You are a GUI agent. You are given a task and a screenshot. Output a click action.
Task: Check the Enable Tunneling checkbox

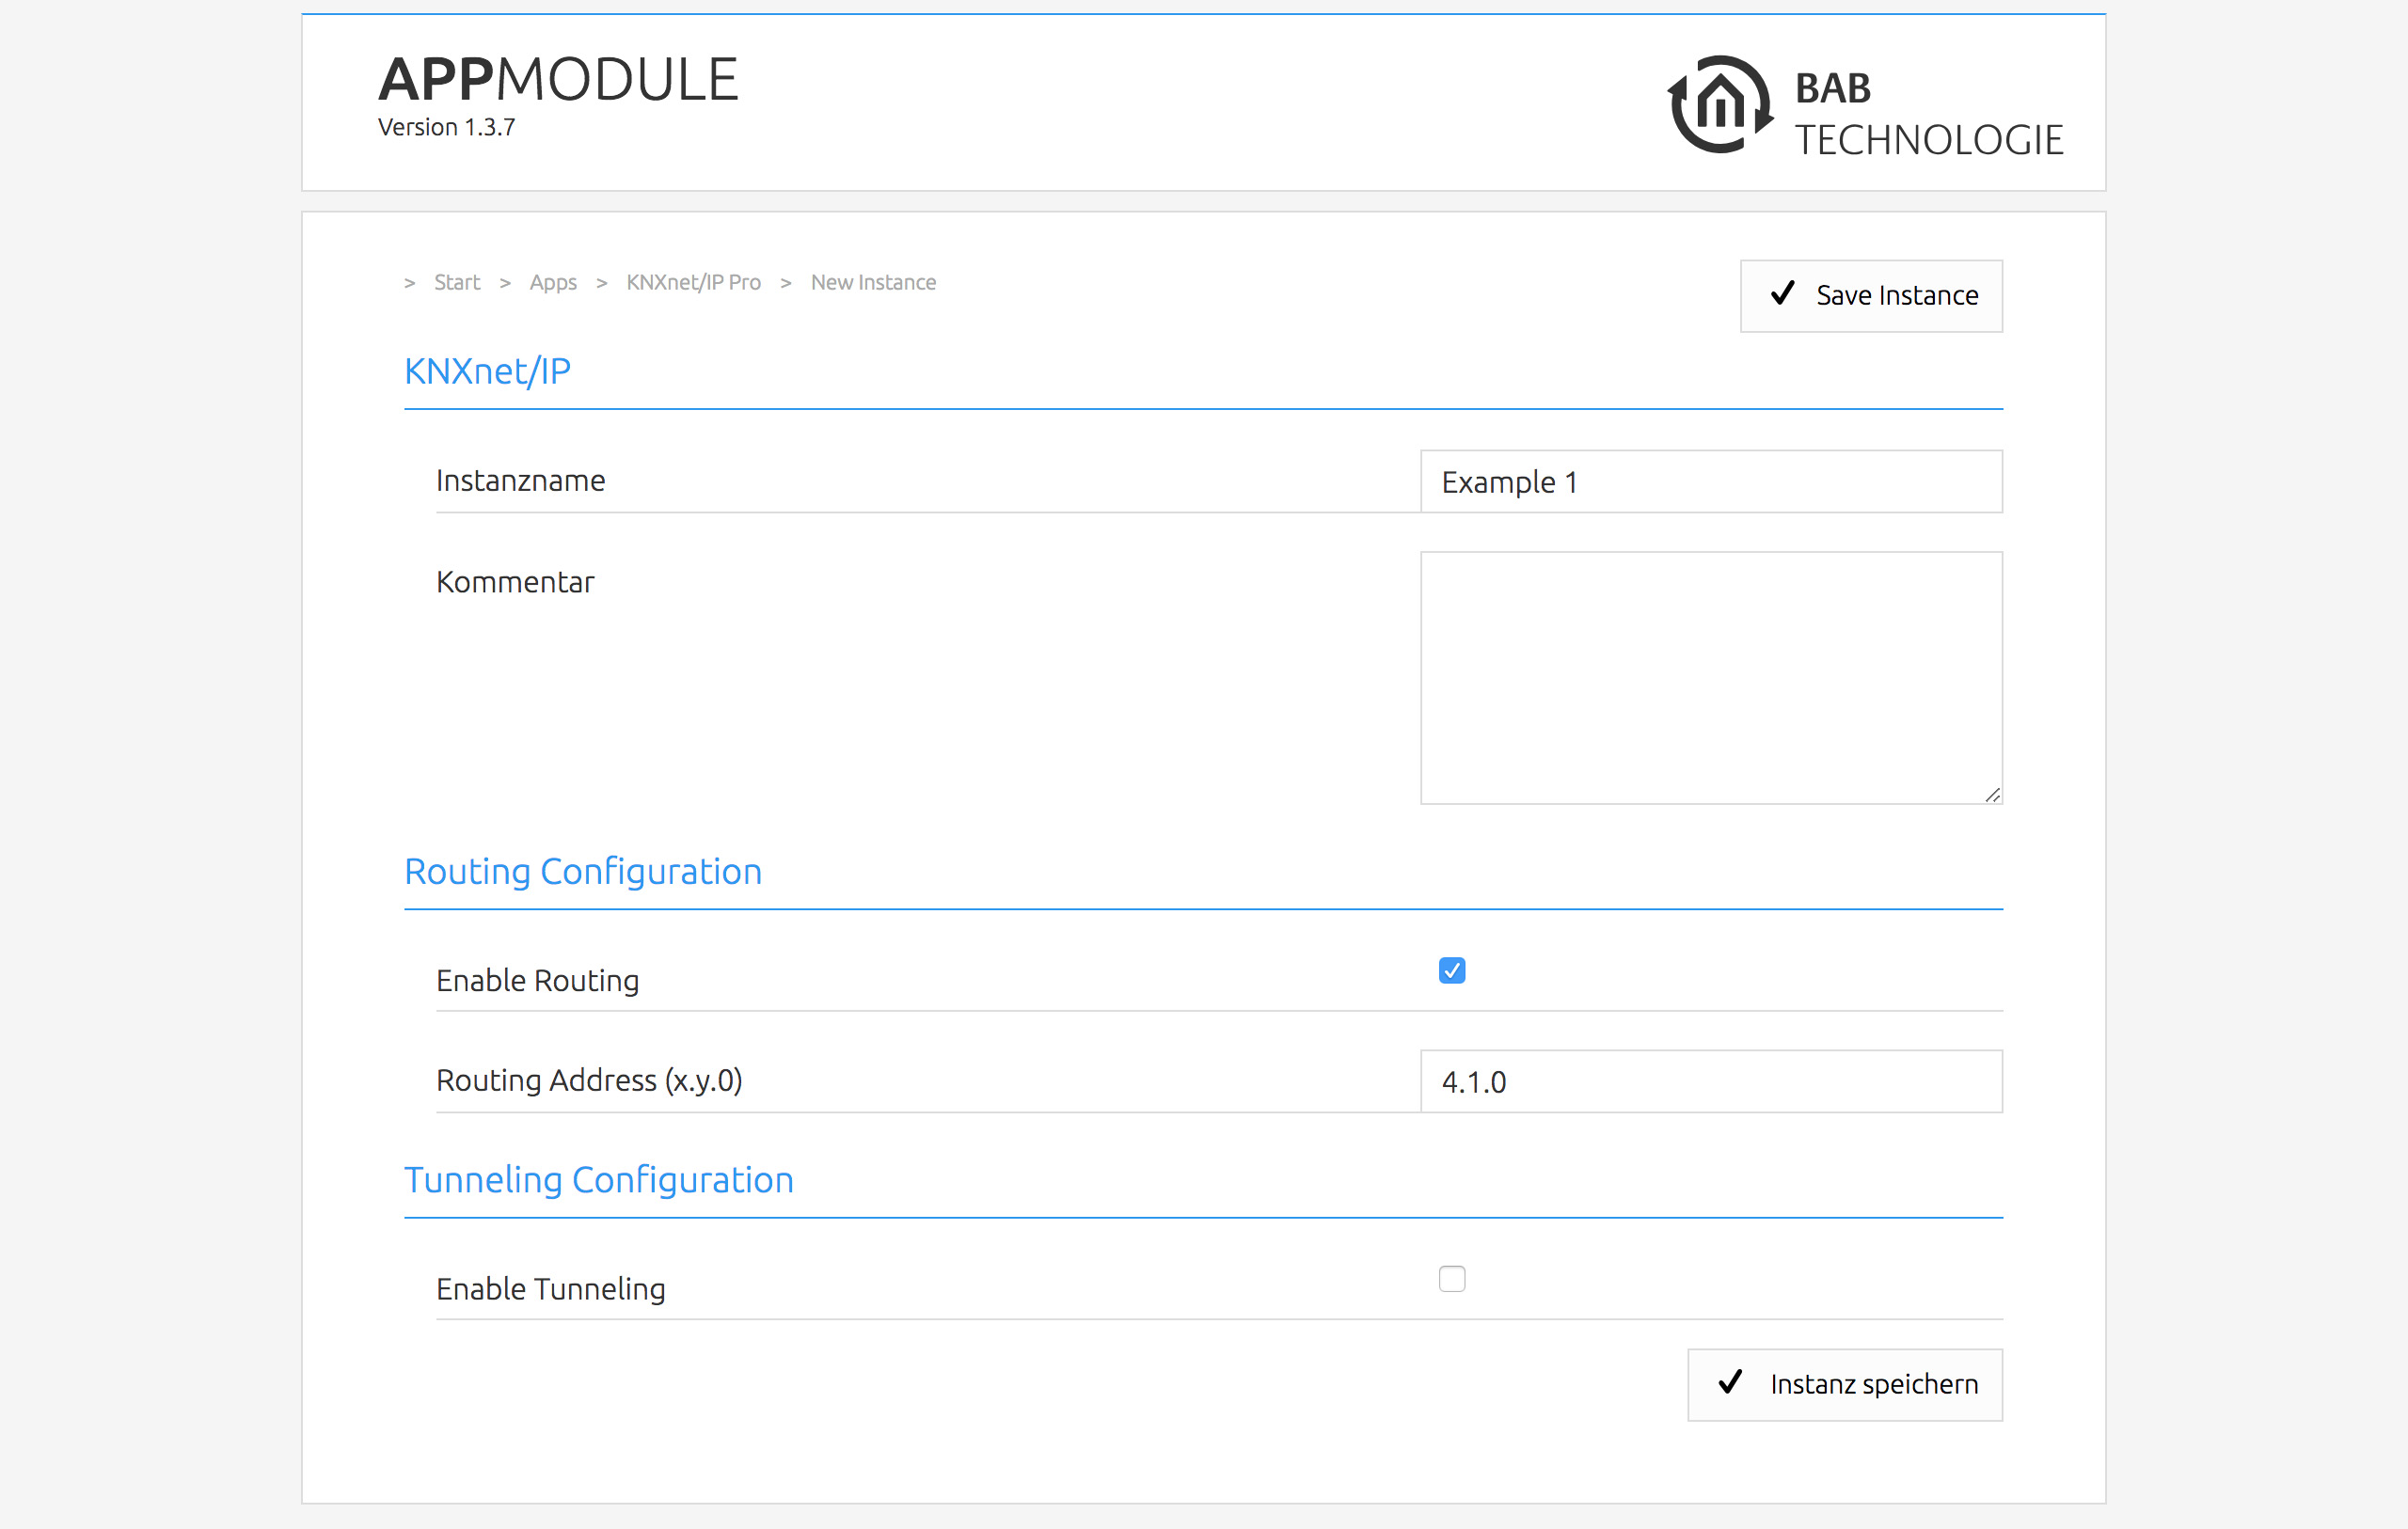coord(1452,1279)
